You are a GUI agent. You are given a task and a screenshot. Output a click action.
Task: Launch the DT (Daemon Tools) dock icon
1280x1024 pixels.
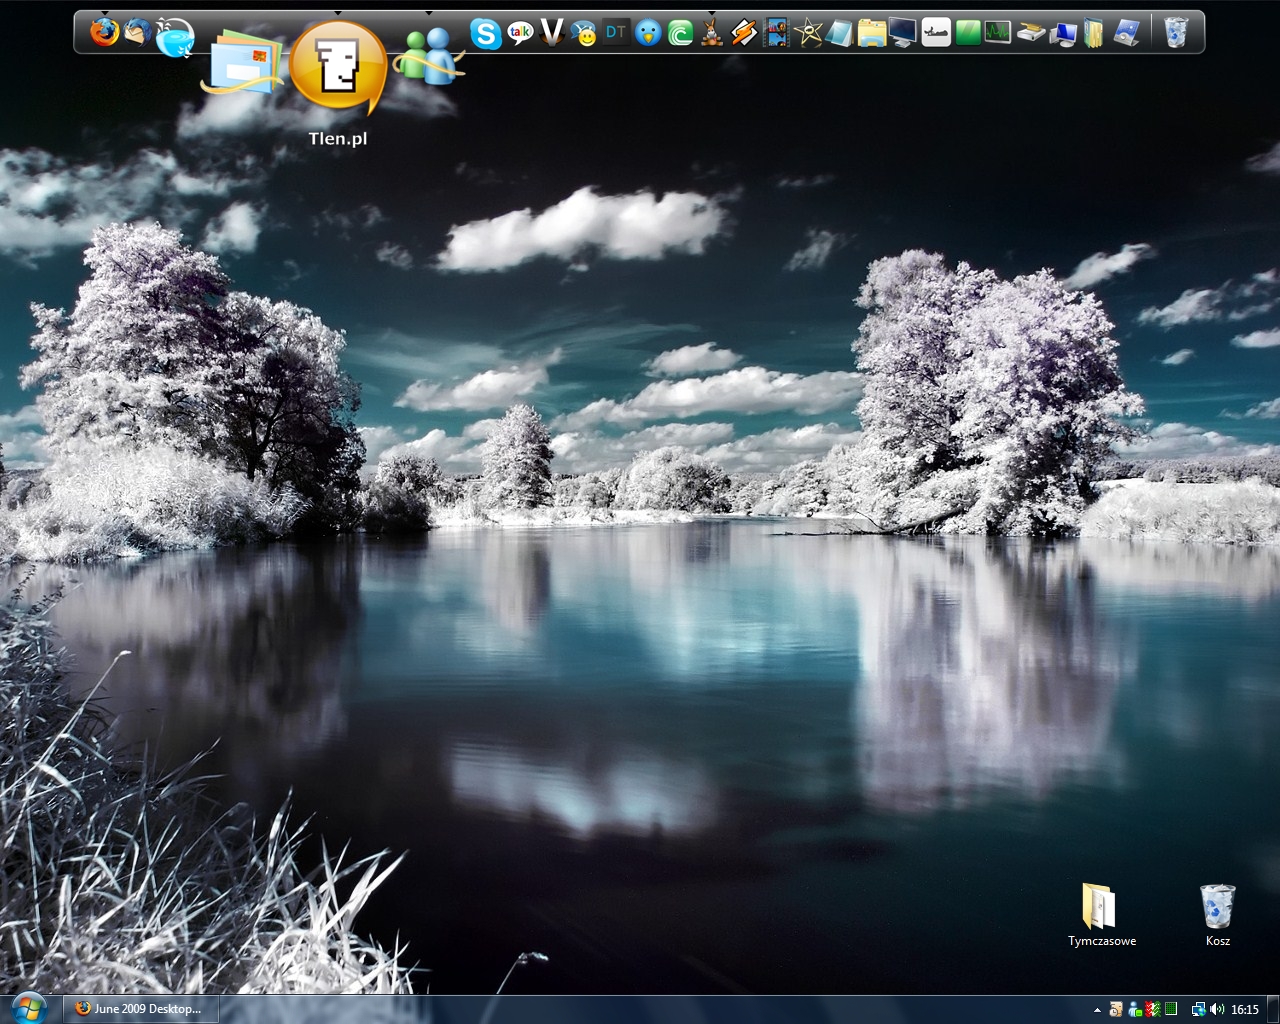point(616,33)
